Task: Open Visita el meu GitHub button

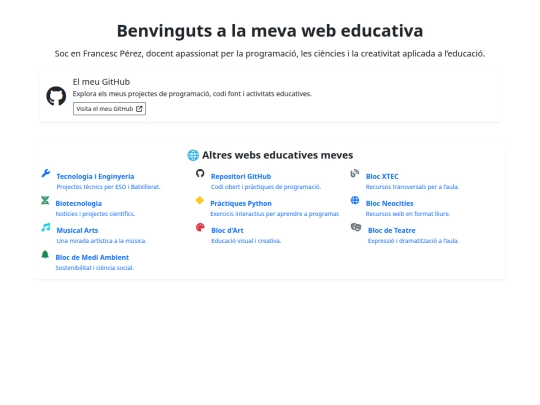Action: point(109,109)
